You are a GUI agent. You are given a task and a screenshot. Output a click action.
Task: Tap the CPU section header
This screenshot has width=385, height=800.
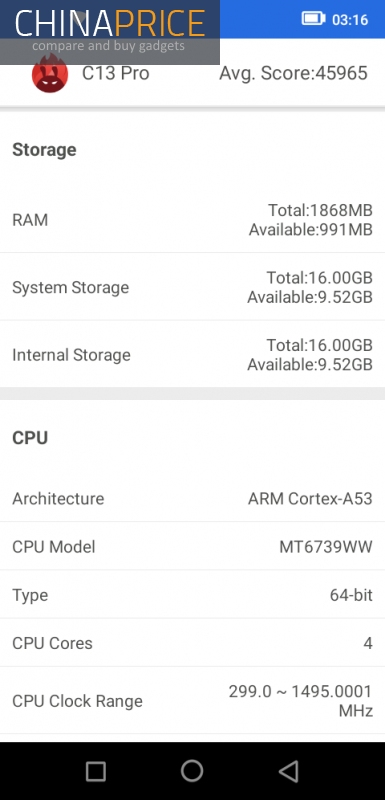[30, 438]
